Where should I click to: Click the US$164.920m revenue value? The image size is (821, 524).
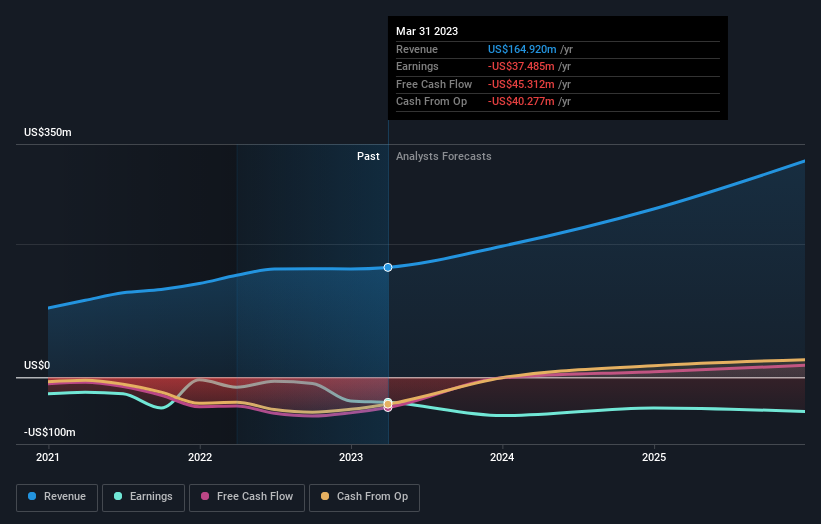click(522, 49)
